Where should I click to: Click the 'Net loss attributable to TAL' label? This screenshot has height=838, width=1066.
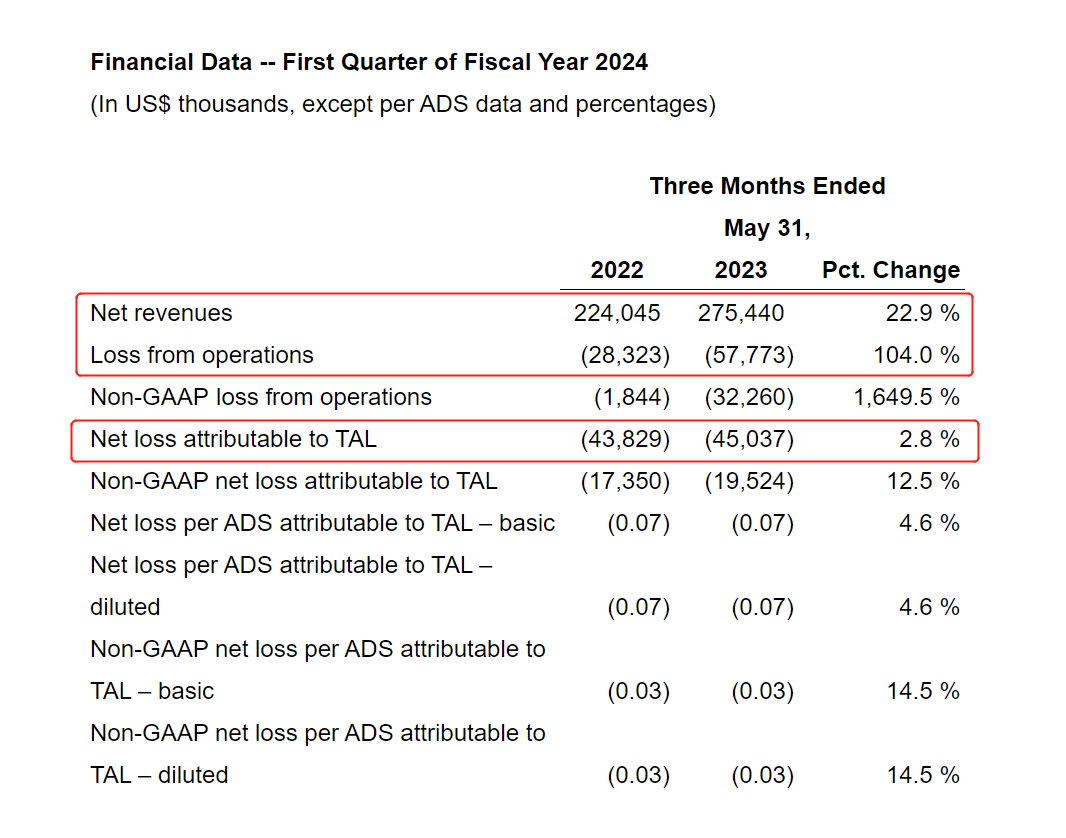point(233,439)
